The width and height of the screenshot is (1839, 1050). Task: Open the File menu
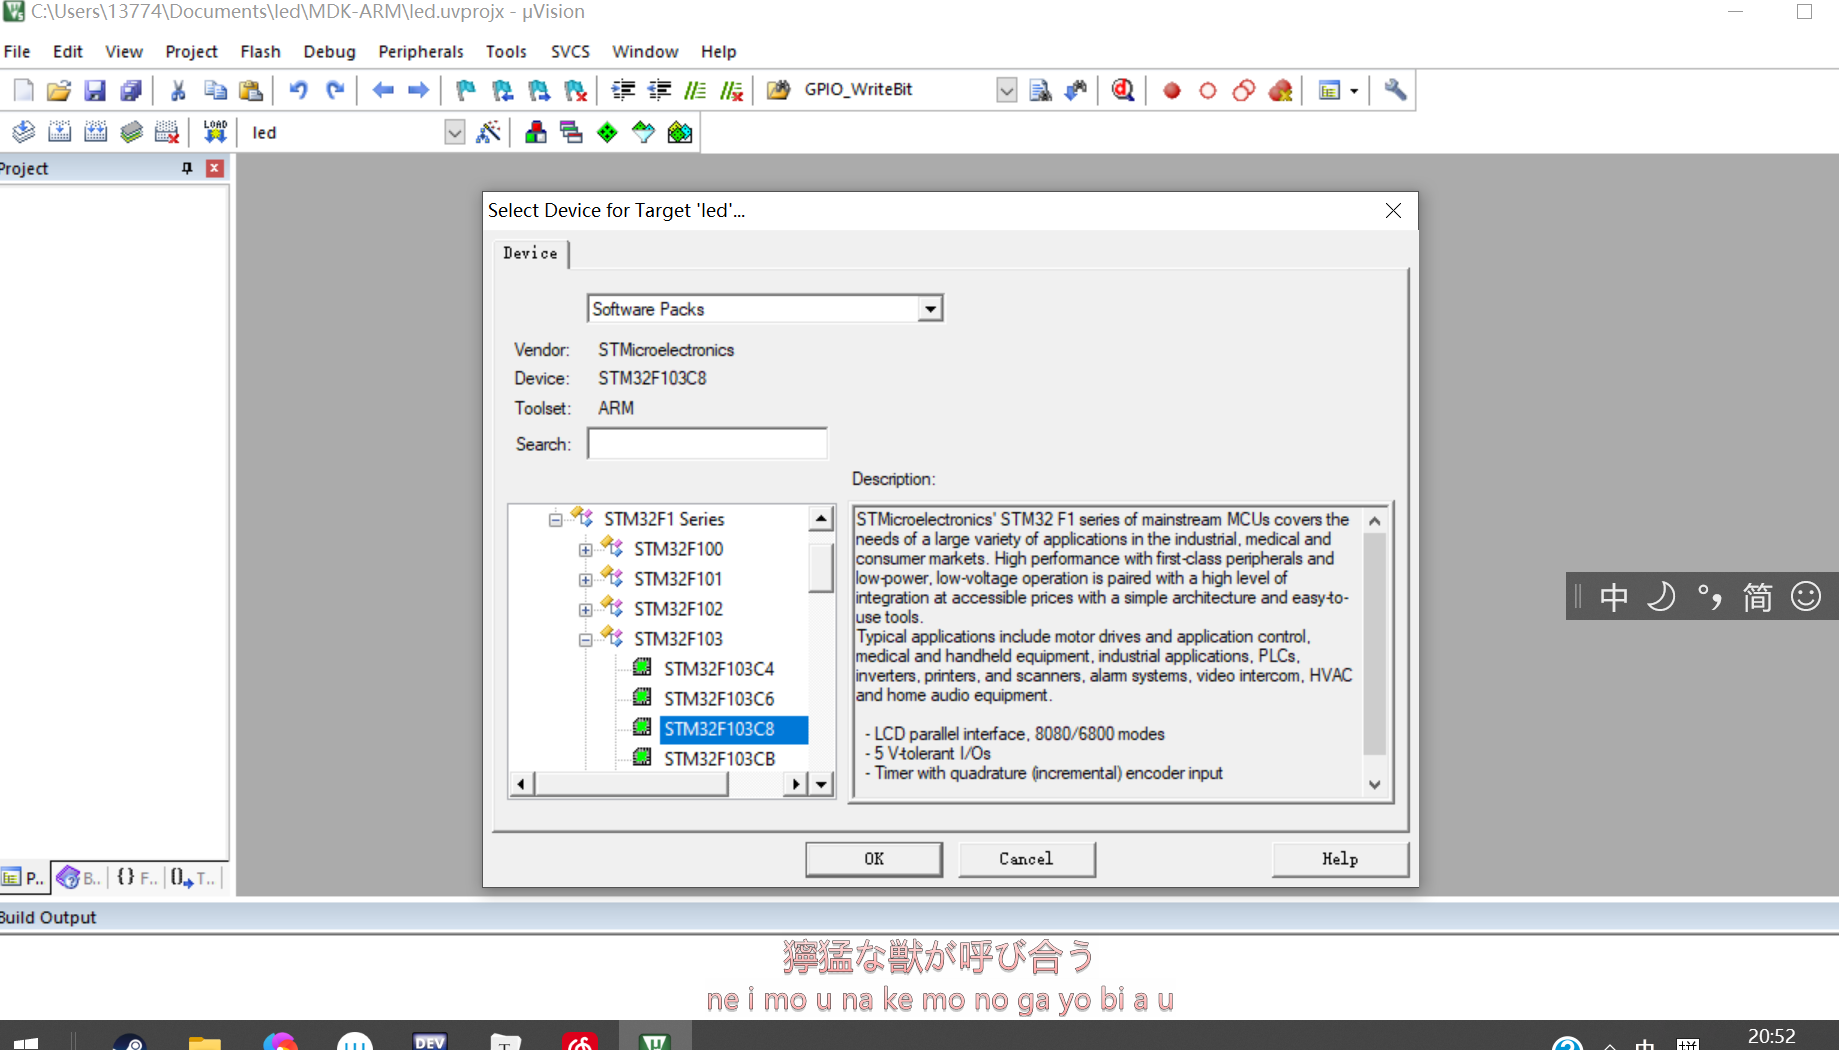point(17,51)
